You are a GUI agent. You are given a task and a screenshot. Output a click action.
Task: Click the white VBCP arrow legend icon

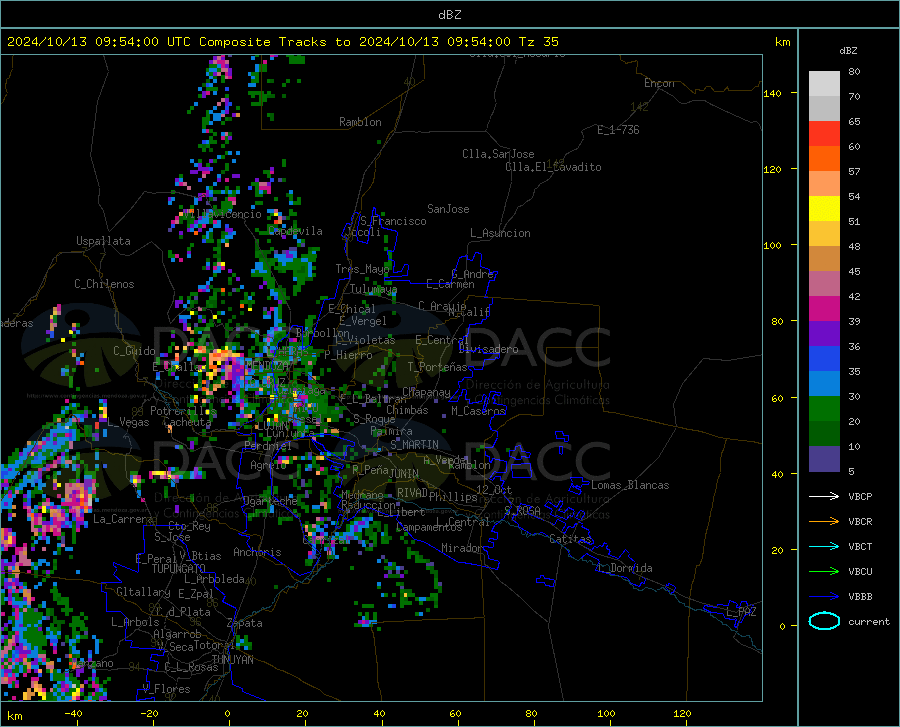click(x=824, y=496)
